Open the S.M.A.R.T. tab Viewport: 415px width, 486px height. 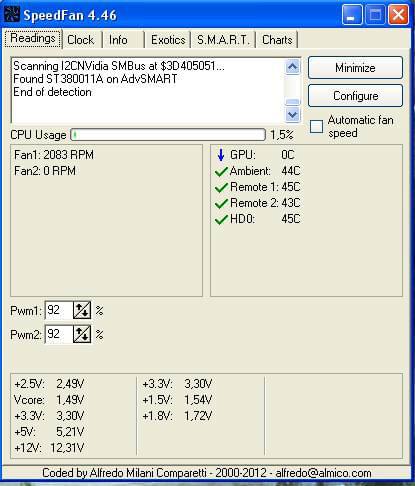point(223,40)
